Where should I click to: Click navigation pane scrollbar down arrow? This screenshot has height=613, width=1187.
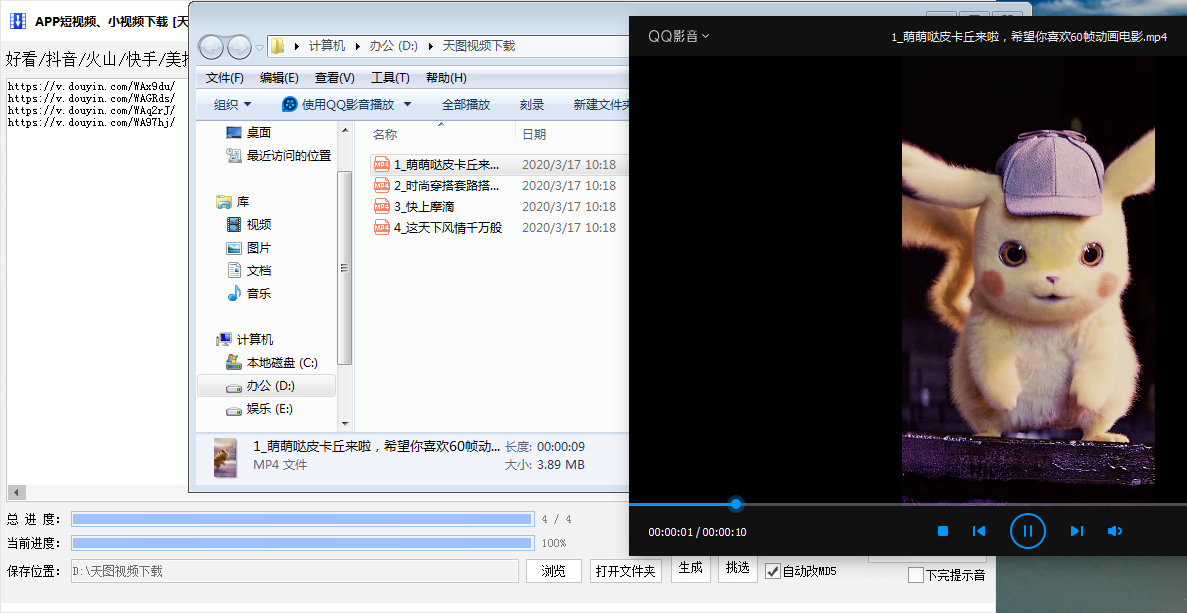pos(344,424)
